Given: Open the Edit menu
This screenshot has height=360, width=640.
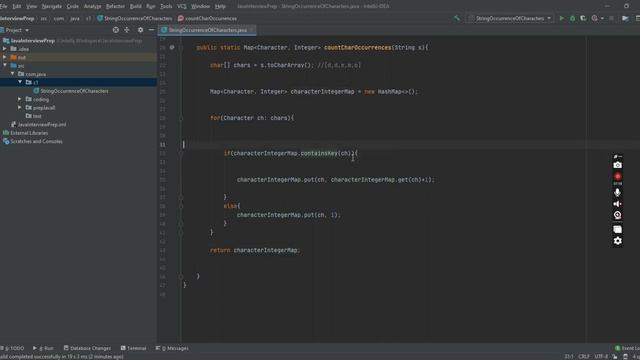Looking at the screenshot, I should [x=17, y=7].
